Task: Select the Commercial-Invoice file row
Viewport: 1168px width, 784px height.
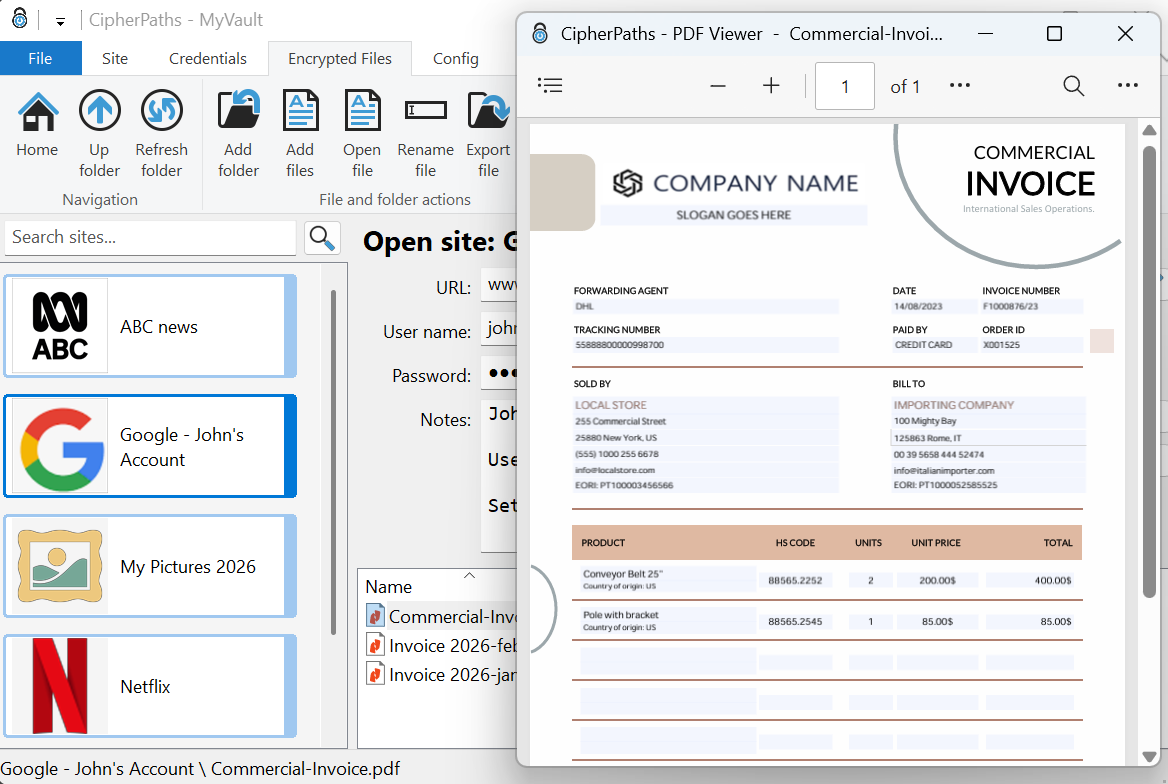Action: pyautogui.click(x=441, y=616)
